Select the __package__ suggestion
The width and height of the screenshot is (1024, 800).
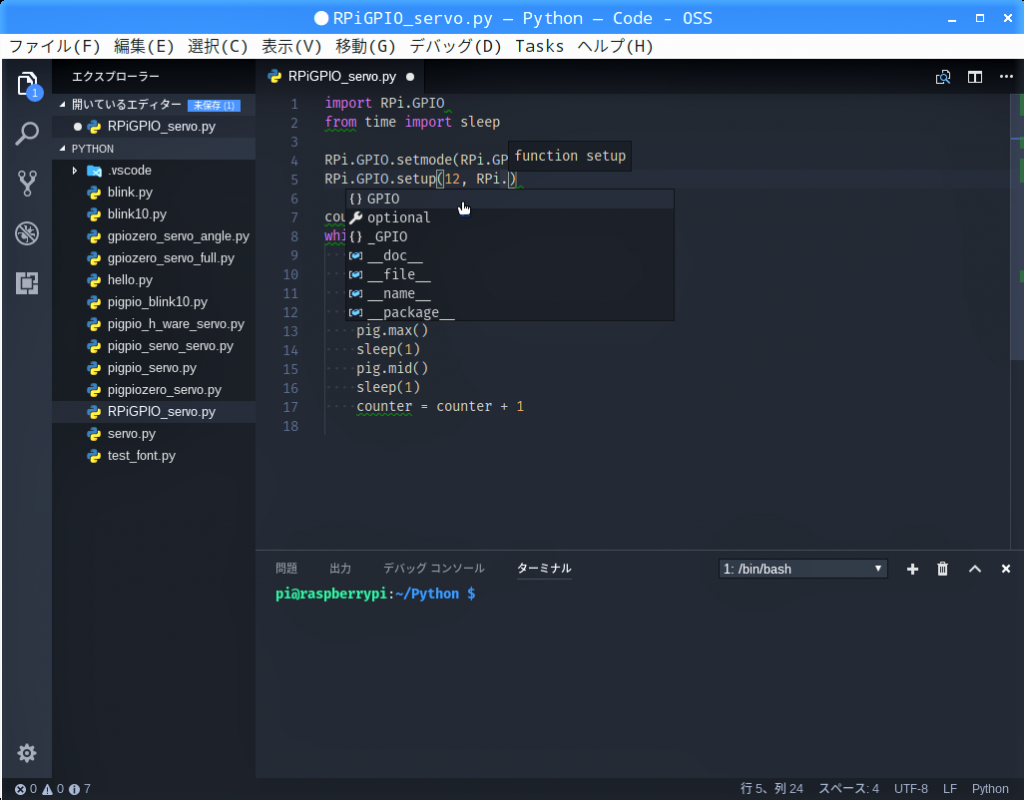click(x=509, y=312)
